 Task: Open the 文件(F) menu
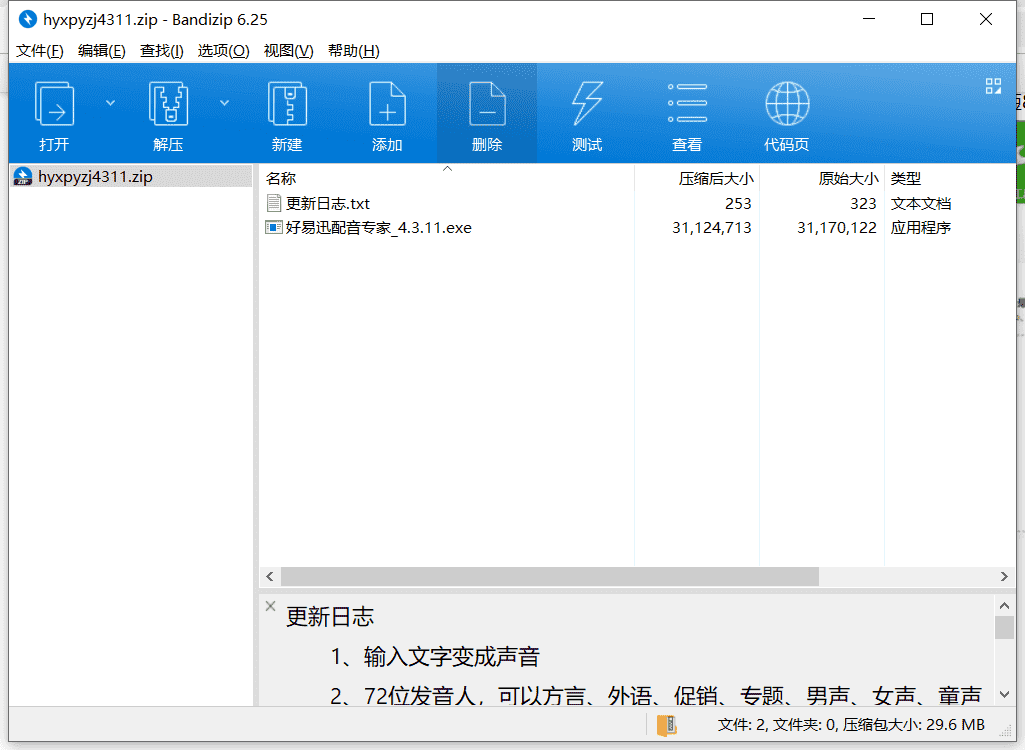click(x=40, y=50)
